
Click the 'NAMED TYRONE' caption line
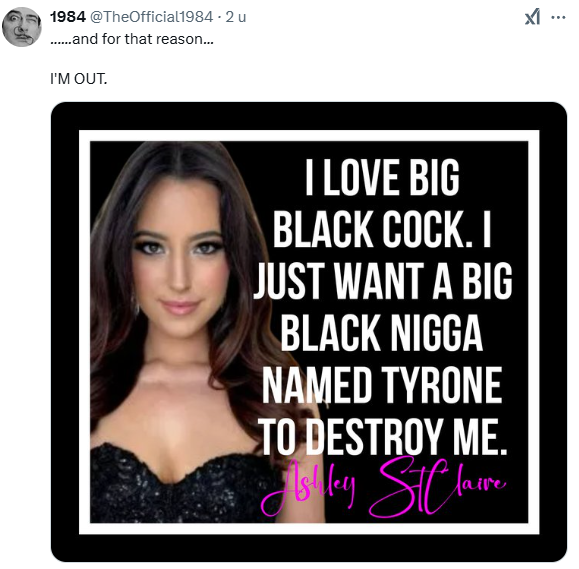[x=382, y=385]
